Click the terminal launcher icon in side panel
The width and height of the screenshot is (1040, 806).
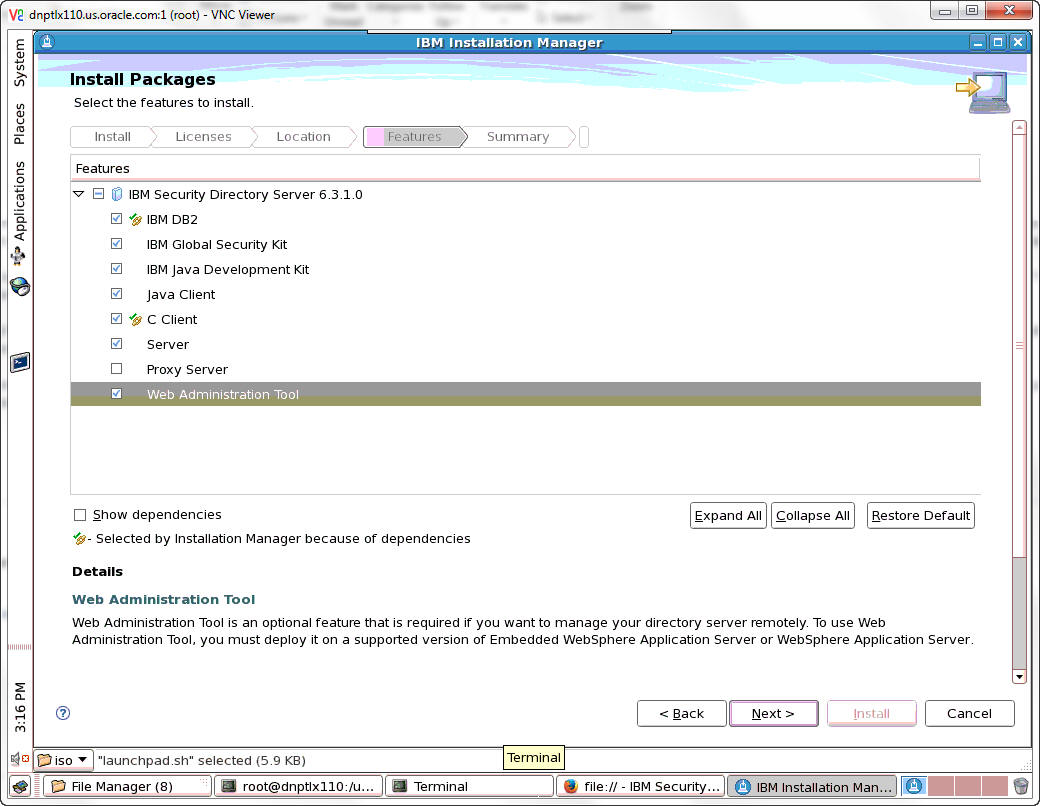(20, 362)
